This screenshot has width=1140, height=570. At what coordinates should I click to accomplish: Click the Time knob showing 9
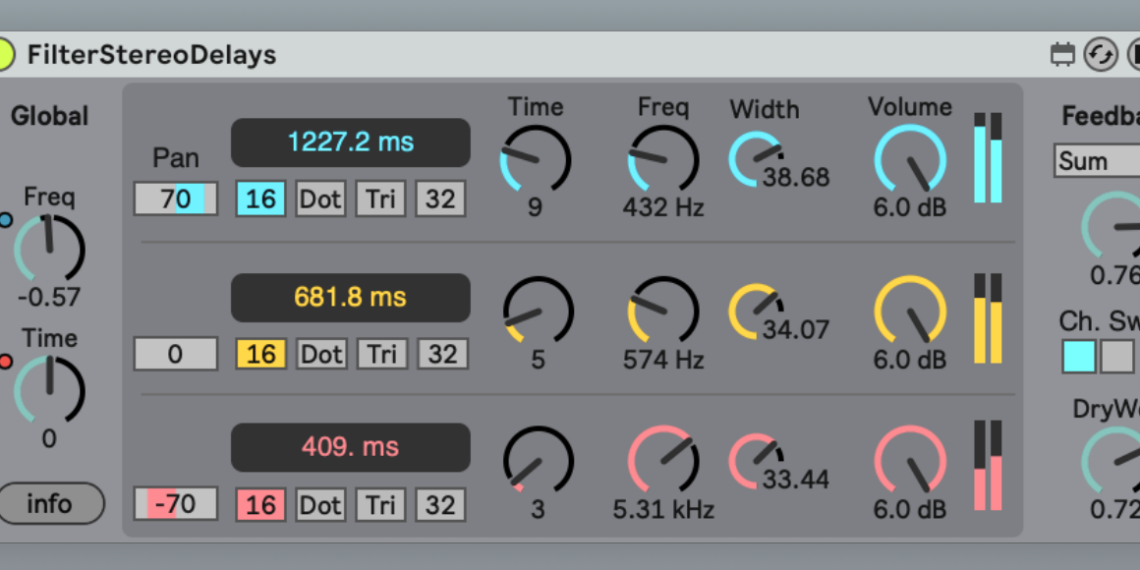[x=535, y=160]
